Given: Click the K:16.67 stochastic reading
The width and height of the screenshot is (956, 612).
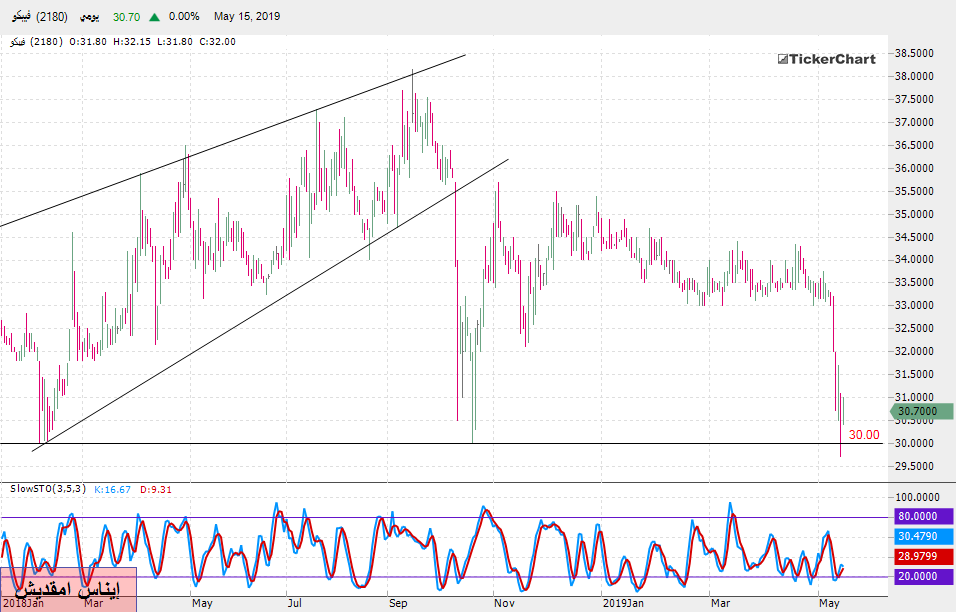Looking at the screenshot, I should pos(114,489).
